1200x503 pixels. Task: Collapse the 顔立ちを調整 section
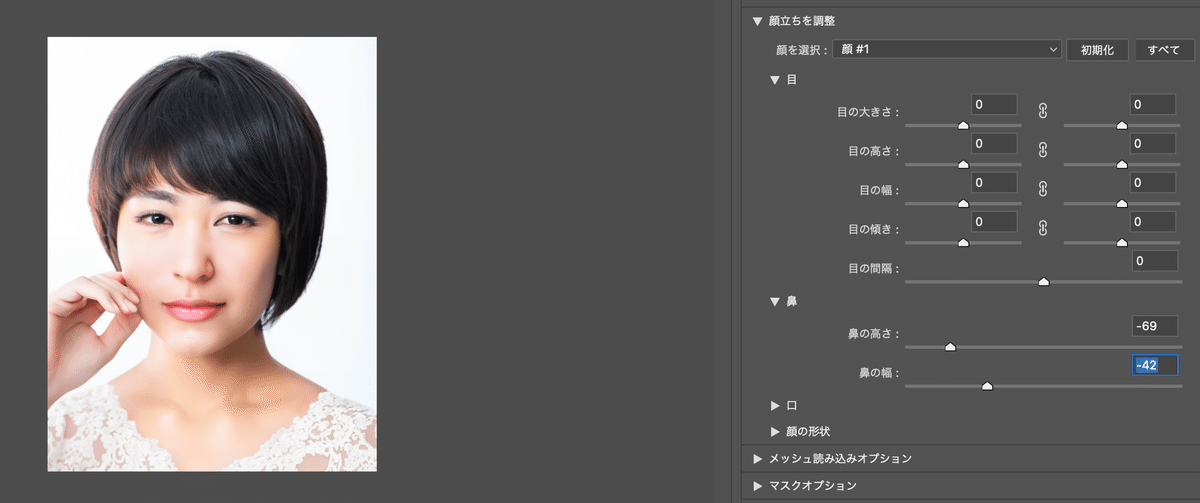tap(758, 20)
